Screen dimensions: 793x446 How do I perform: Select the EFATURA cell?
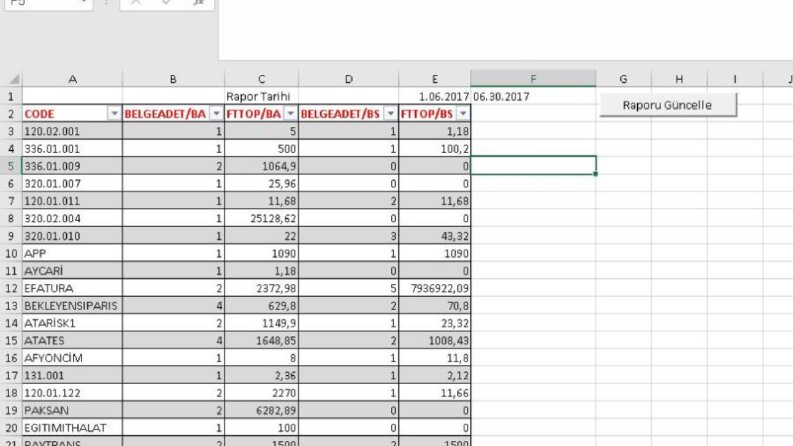[72, 288]
